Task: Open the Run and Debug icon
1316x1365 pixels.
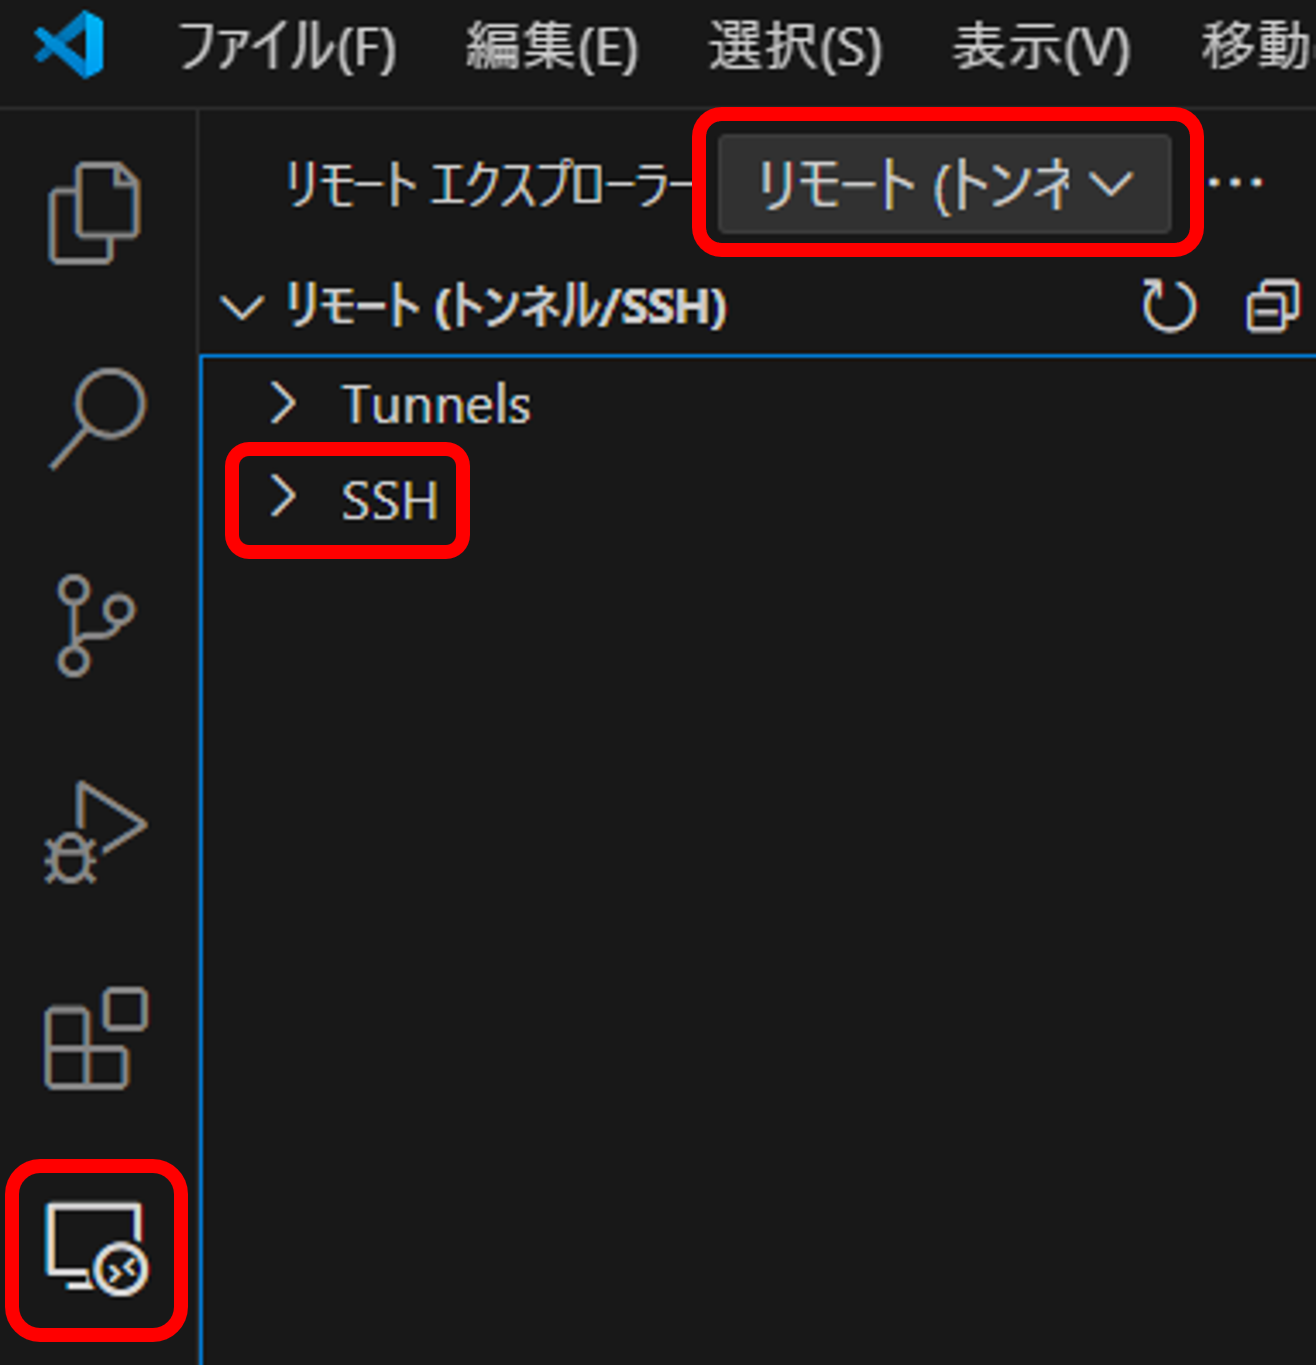Action: [x=95, y=832]
